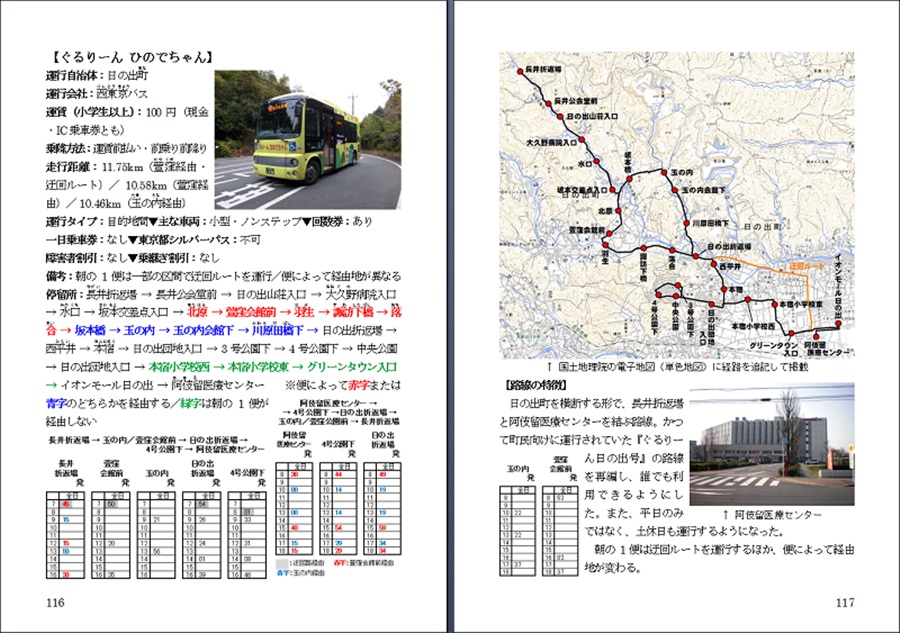Select the legend entry 赤字：萱窪会館前経由

click(x=363, y=563)
